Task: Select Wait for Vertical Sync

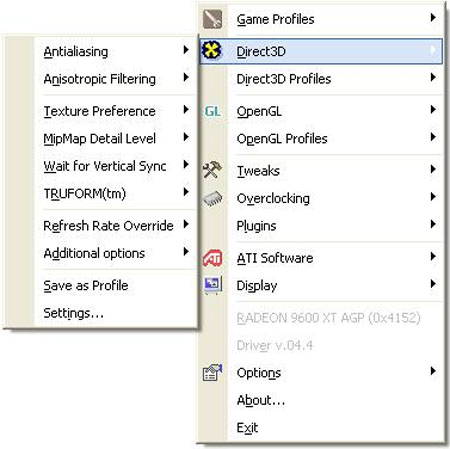Action: [115, 166]
